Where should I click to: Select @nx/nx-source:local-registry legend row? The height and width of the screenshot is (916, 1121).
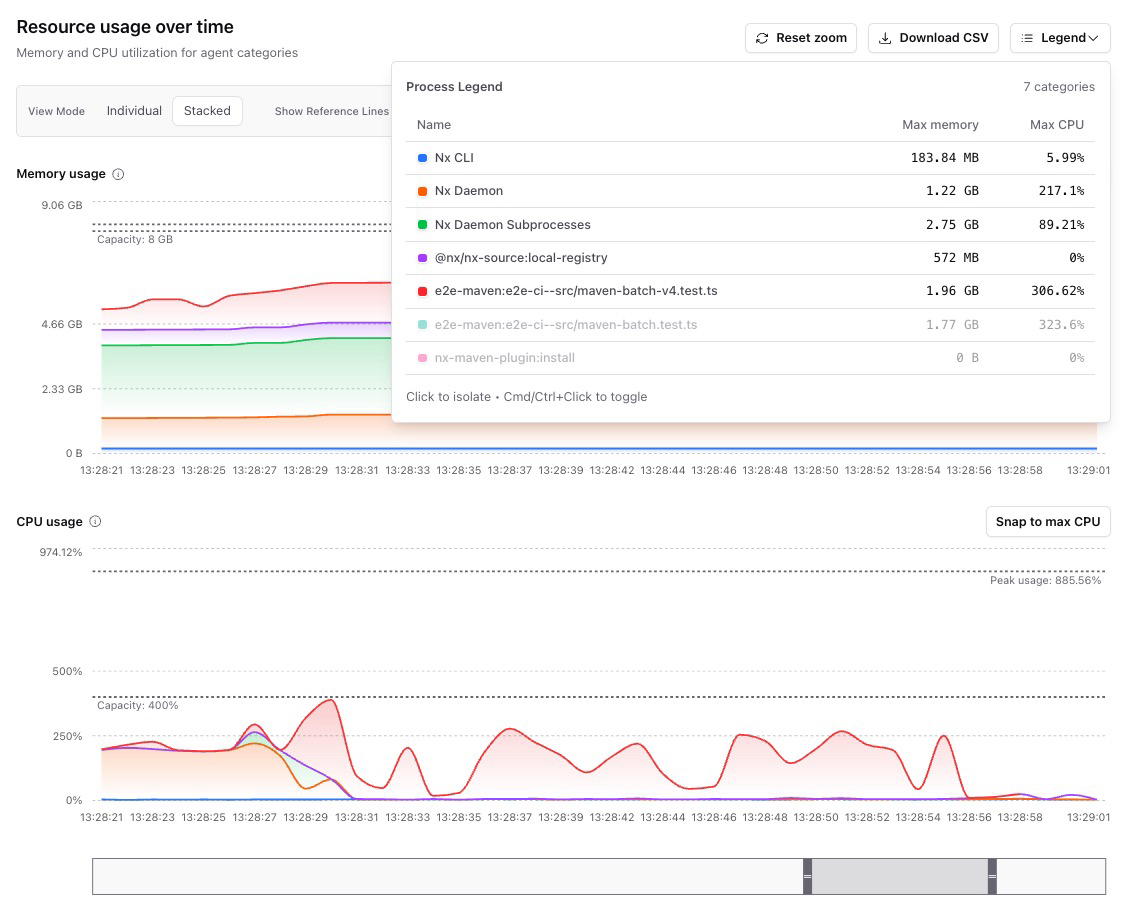[520, 258]
